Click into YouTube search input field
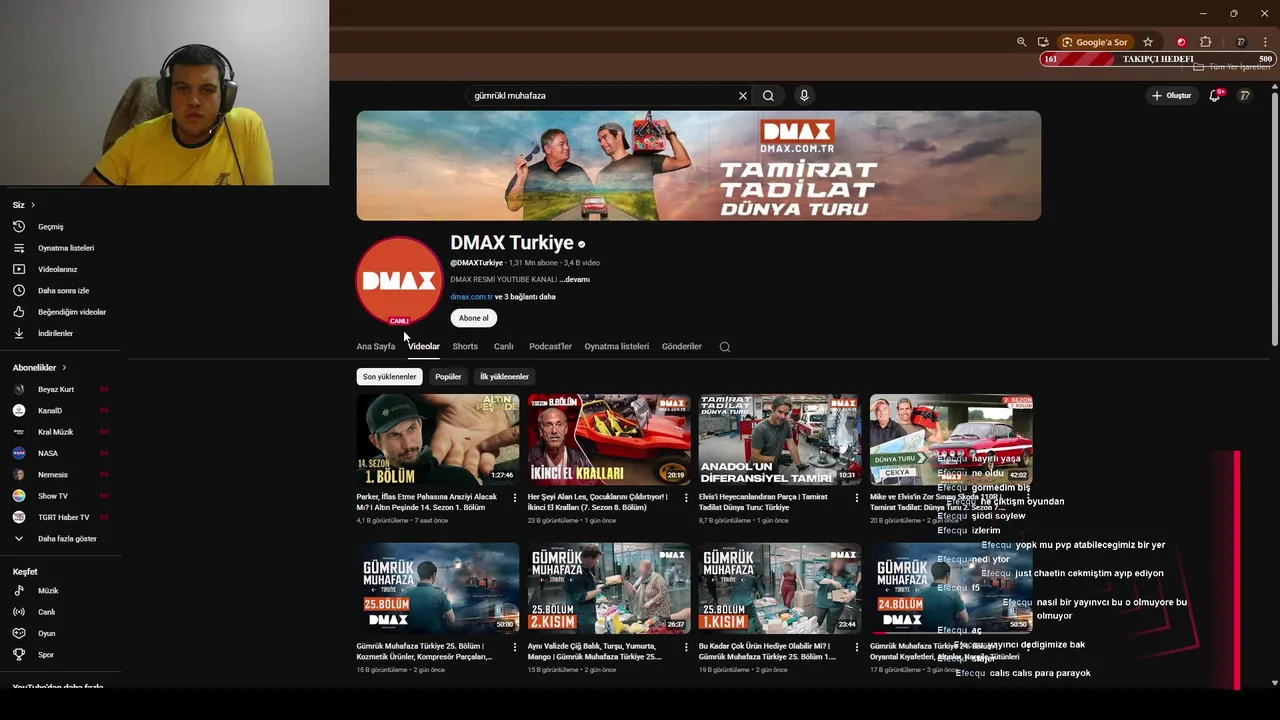Viewport: 1280px width, 720px height. pos(600,96)
